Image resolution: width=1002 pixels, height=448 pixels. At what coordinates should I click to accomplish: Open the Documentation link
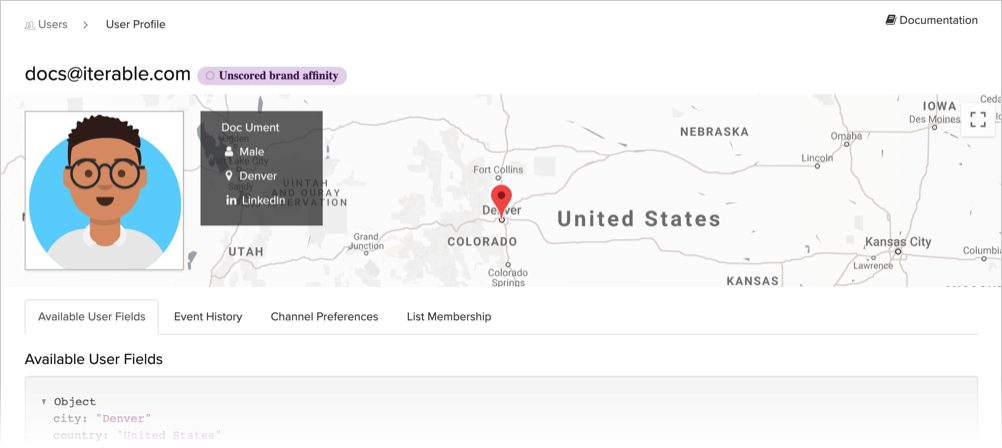938,20
